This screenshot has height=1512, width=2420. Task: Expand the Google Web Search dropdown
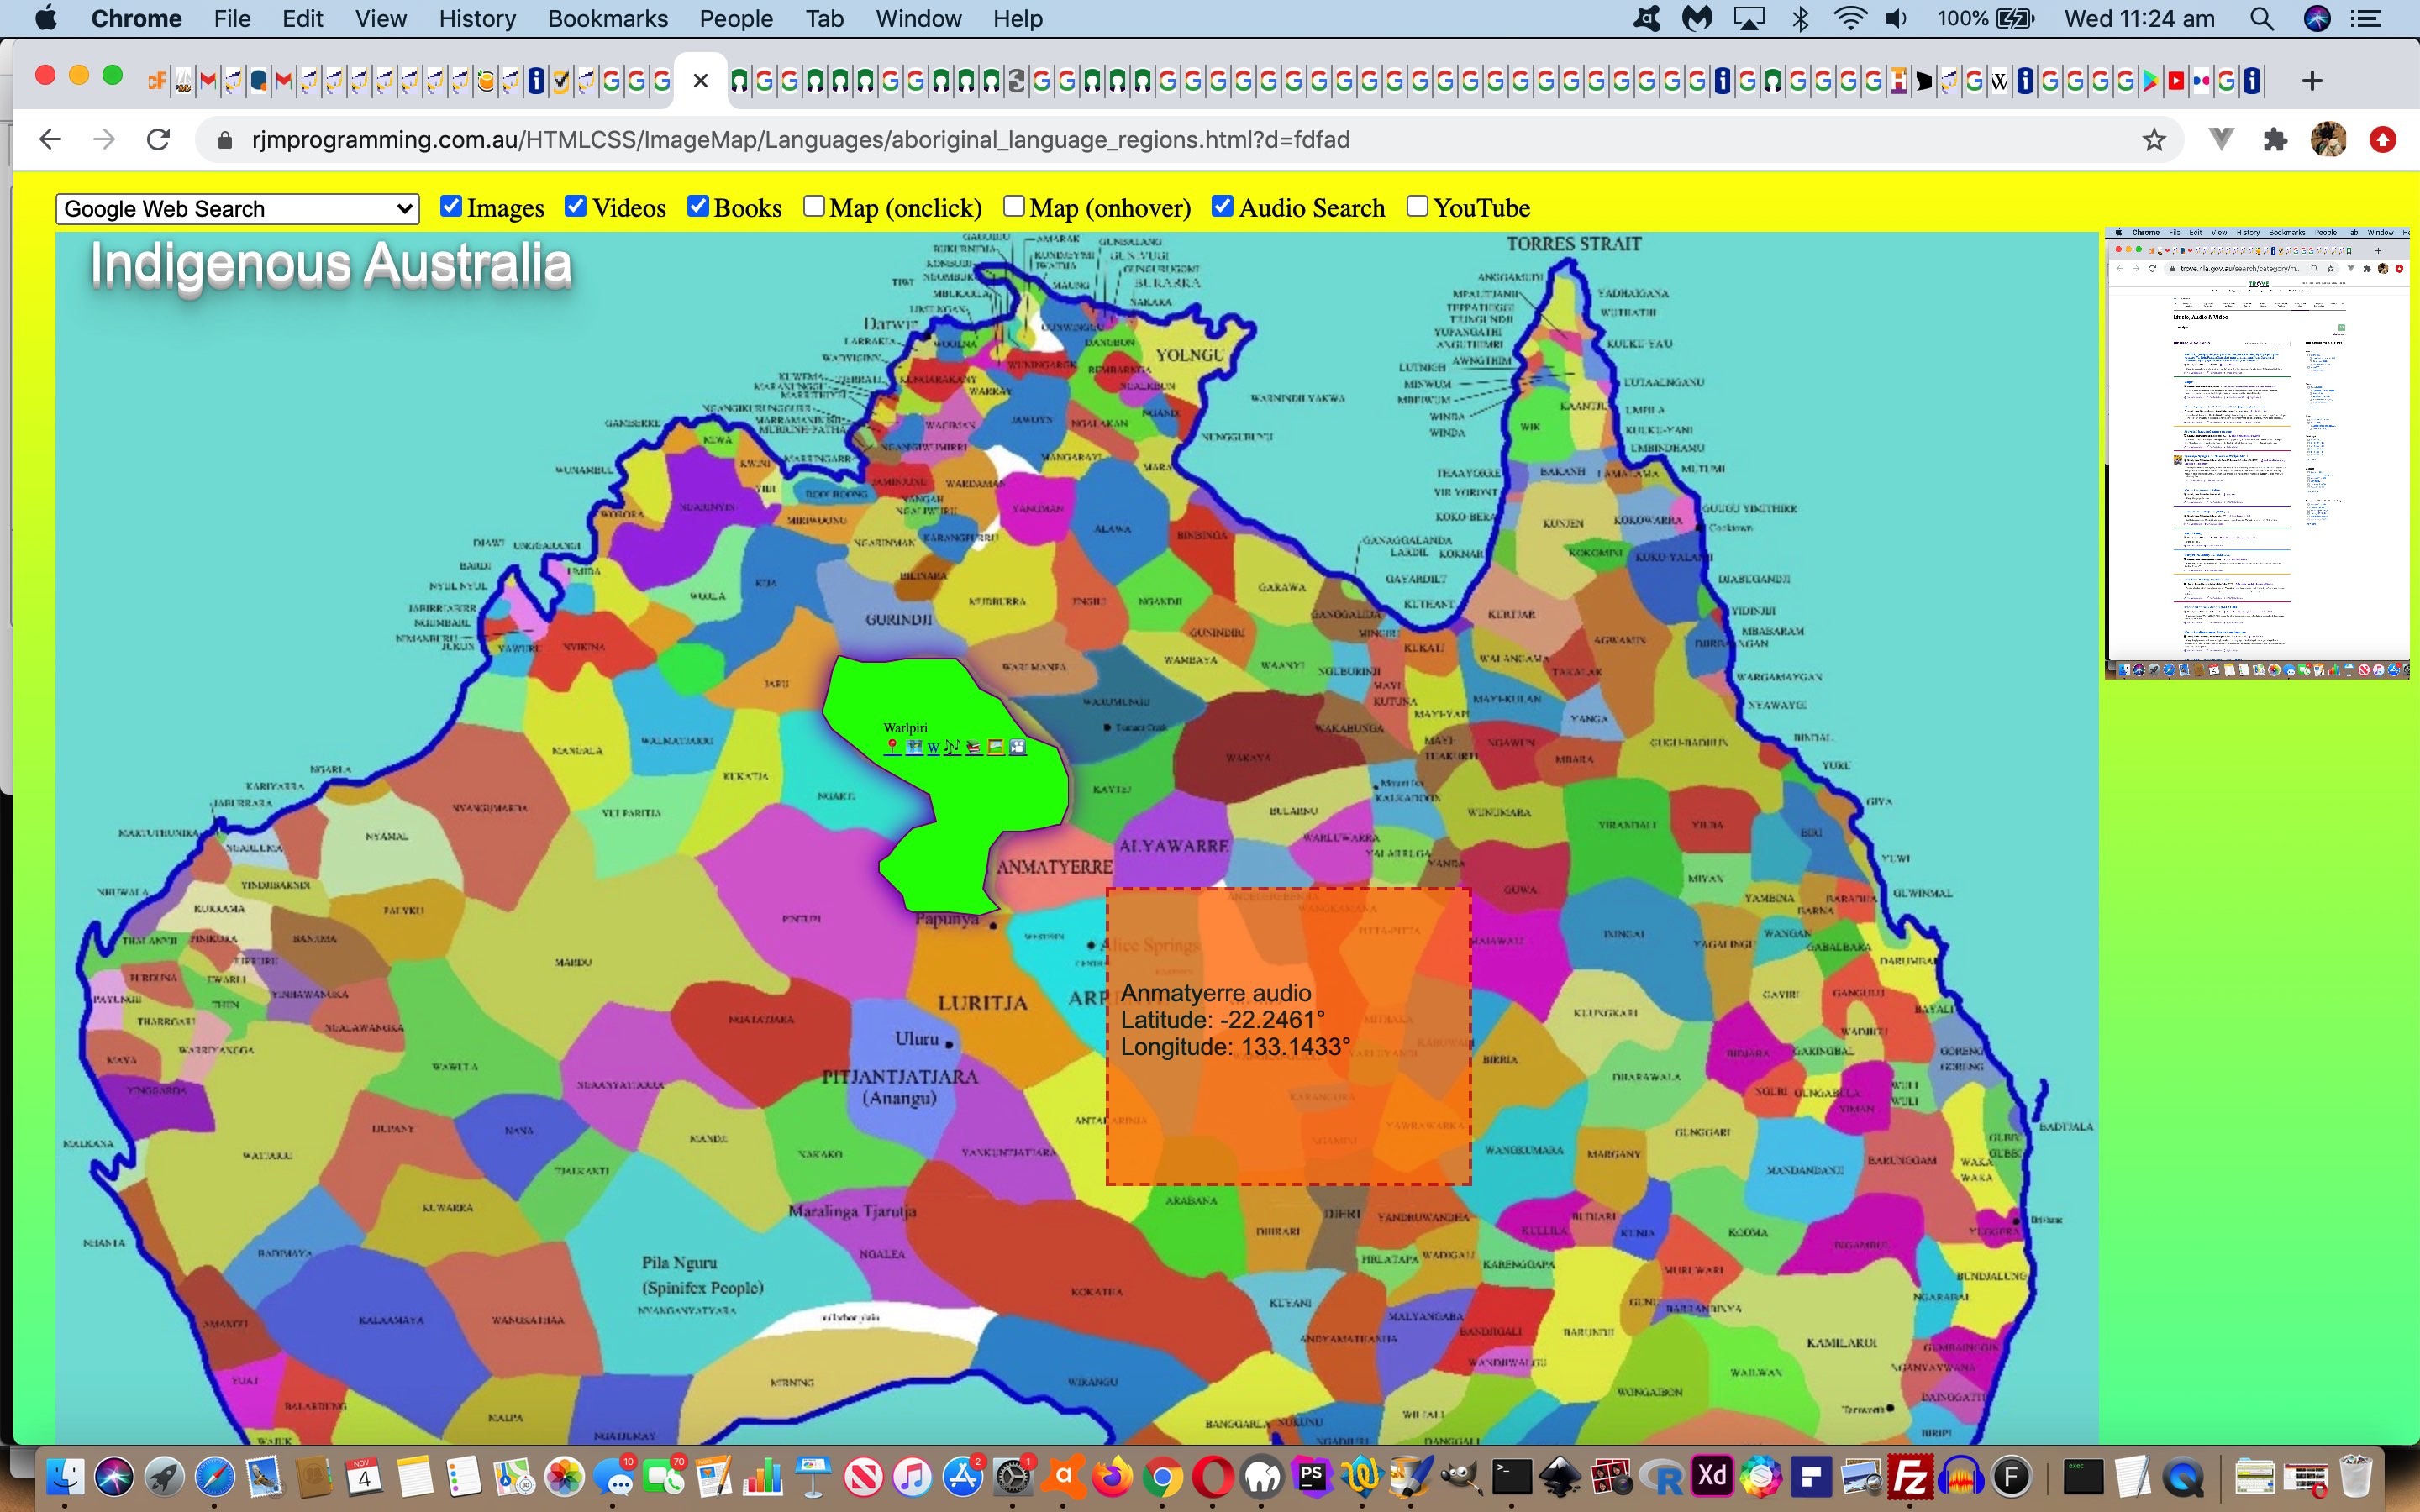[237, 209]
